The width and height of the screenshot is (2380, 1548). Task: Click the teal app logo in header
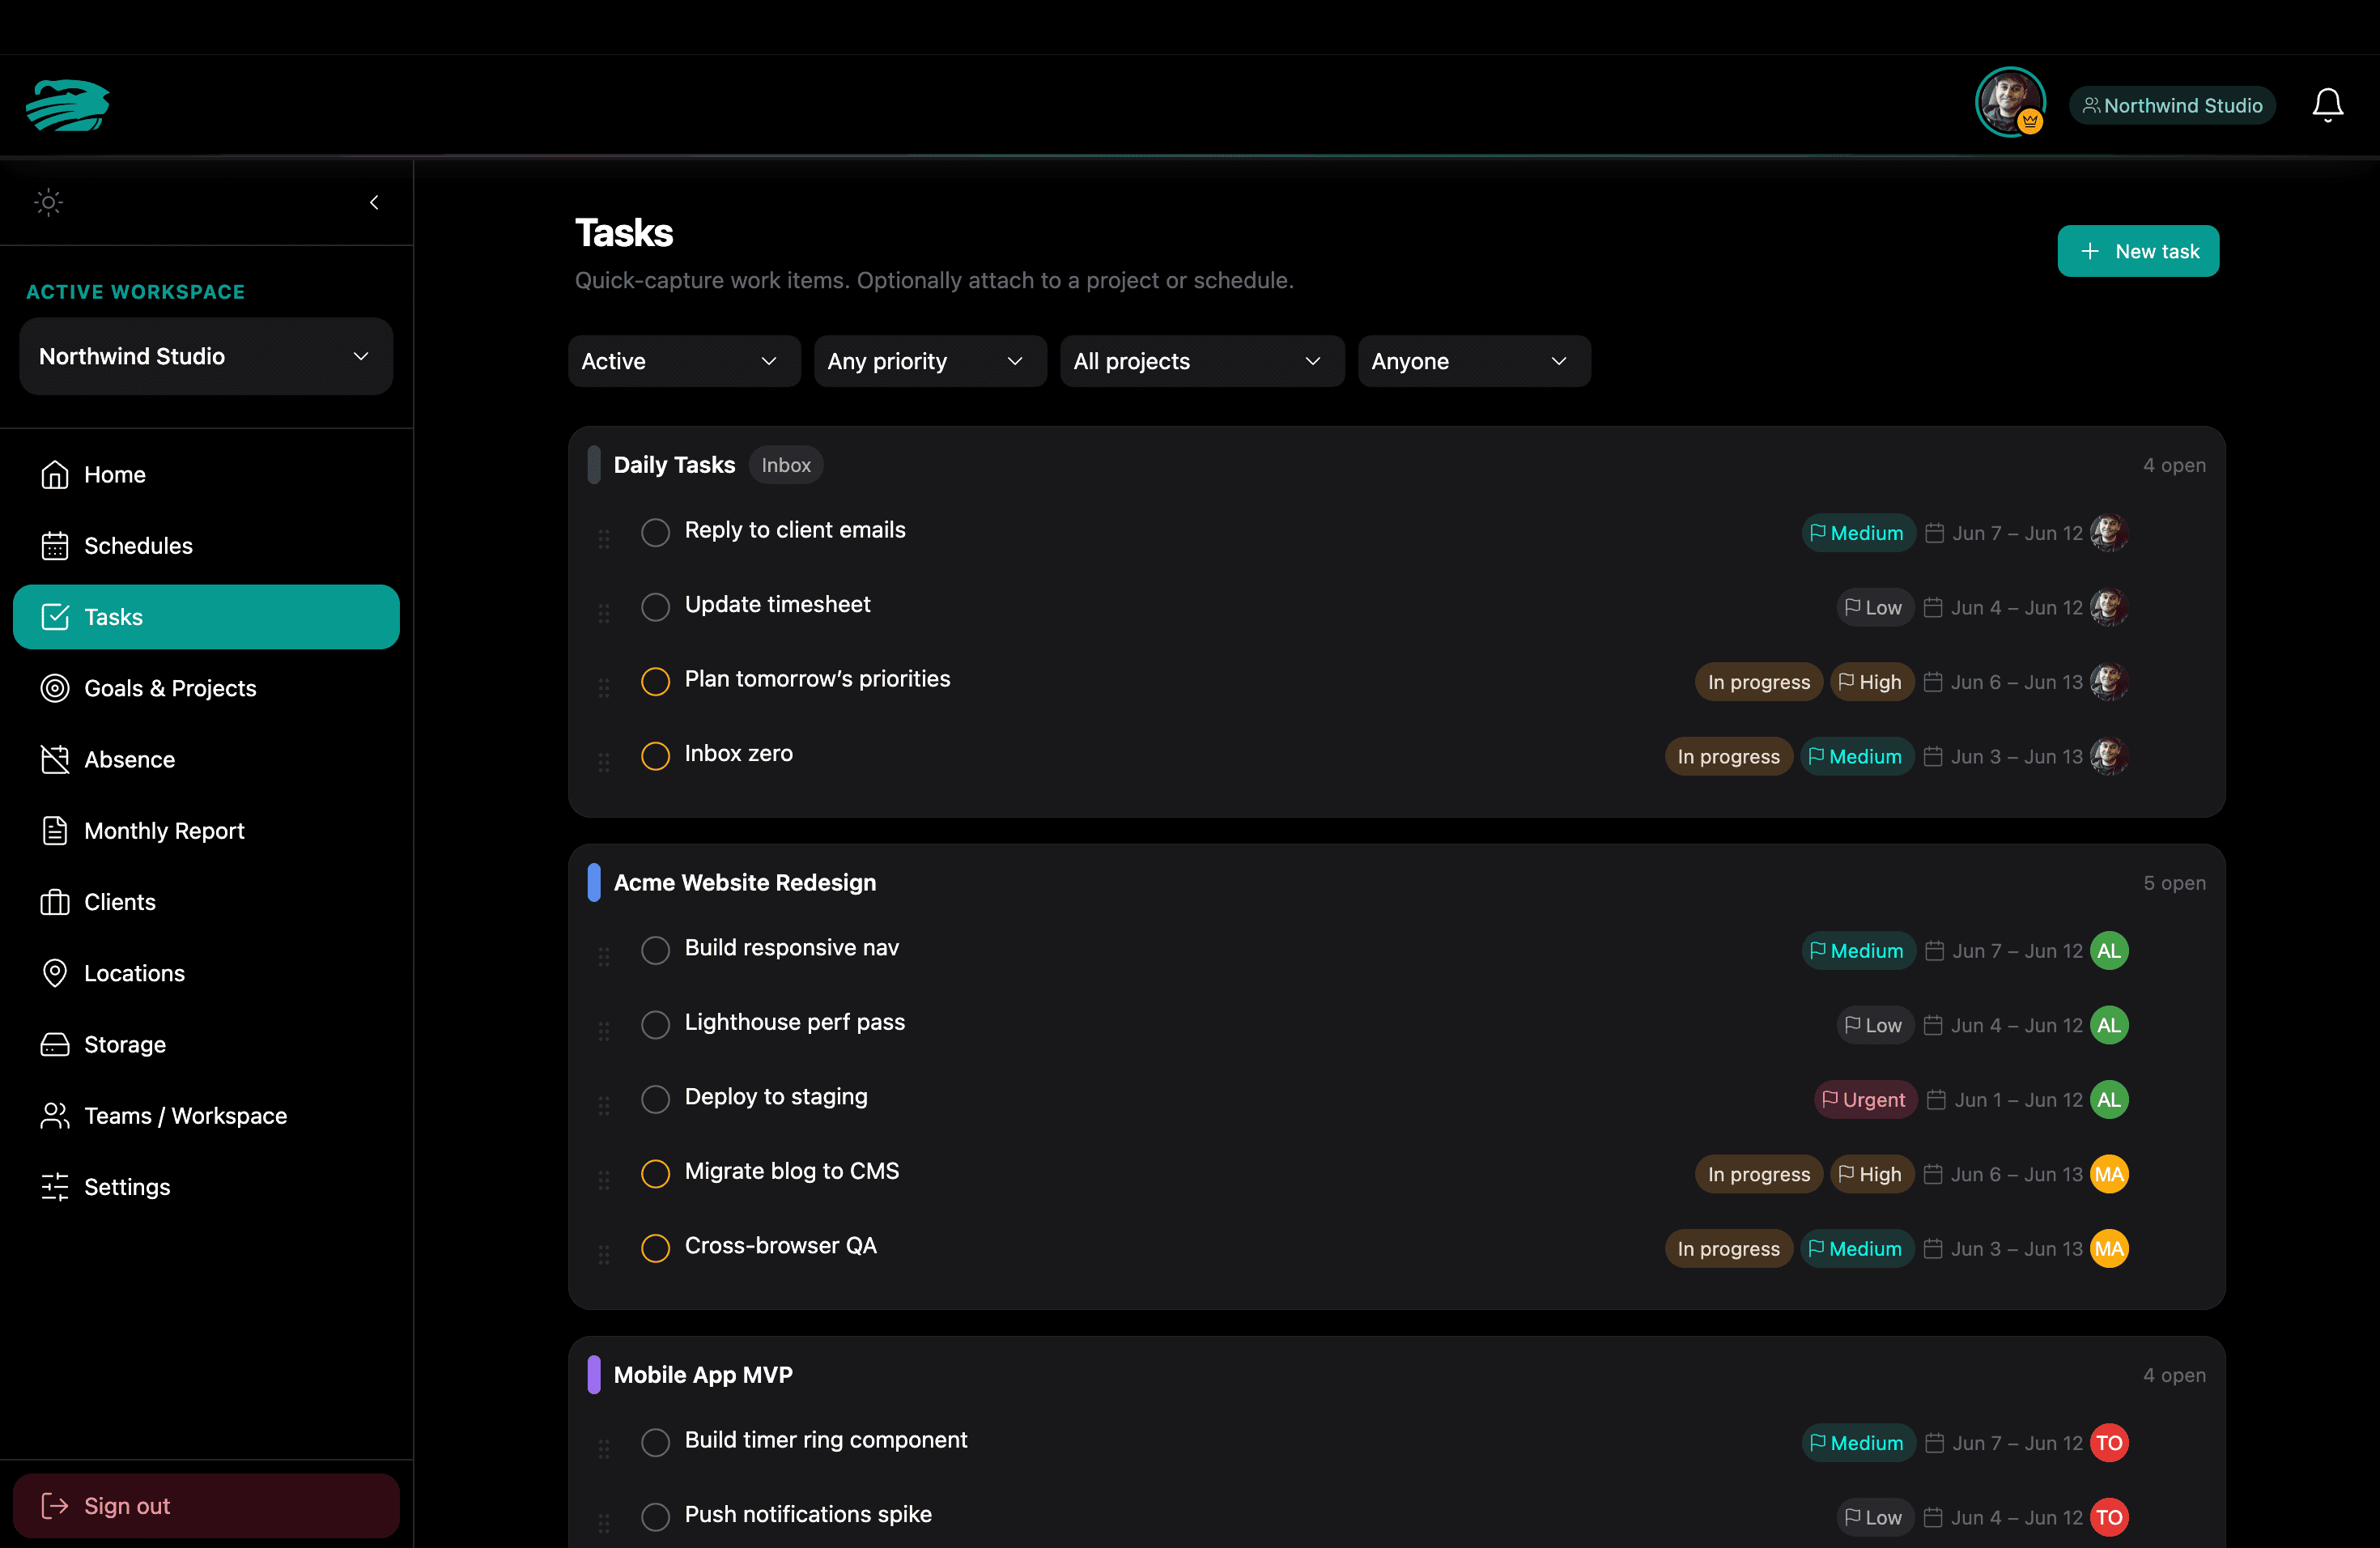point(68,105)
